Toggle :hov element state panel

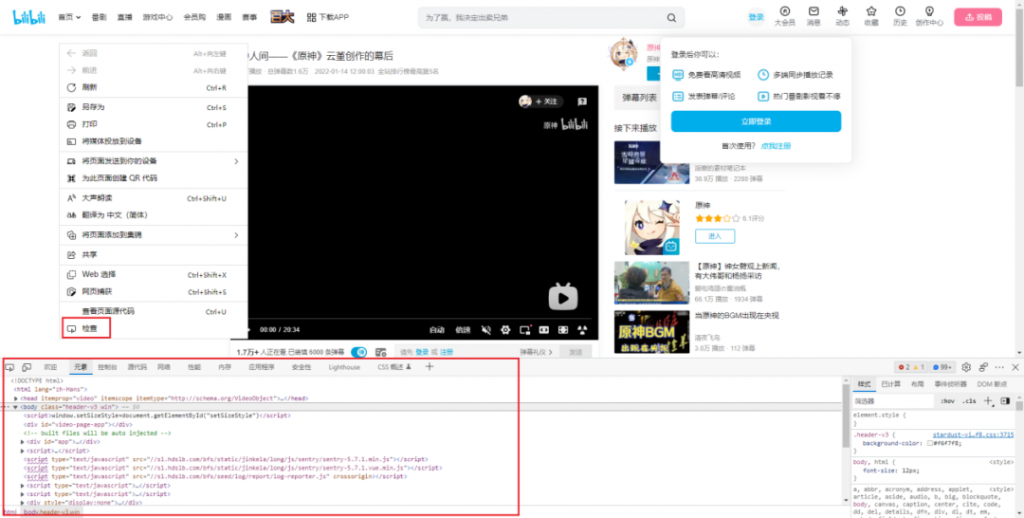click(947, 401)
